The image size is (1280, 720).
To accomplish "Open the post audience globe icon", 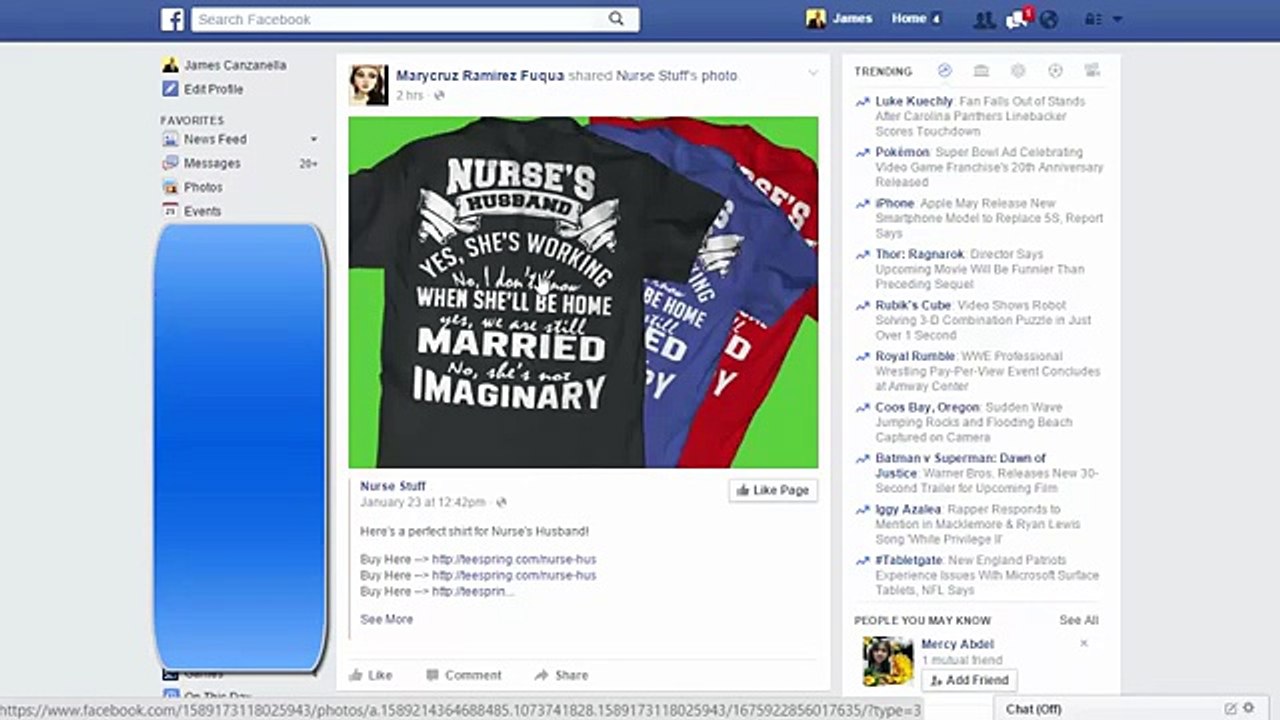I will [x=439, y=96].
